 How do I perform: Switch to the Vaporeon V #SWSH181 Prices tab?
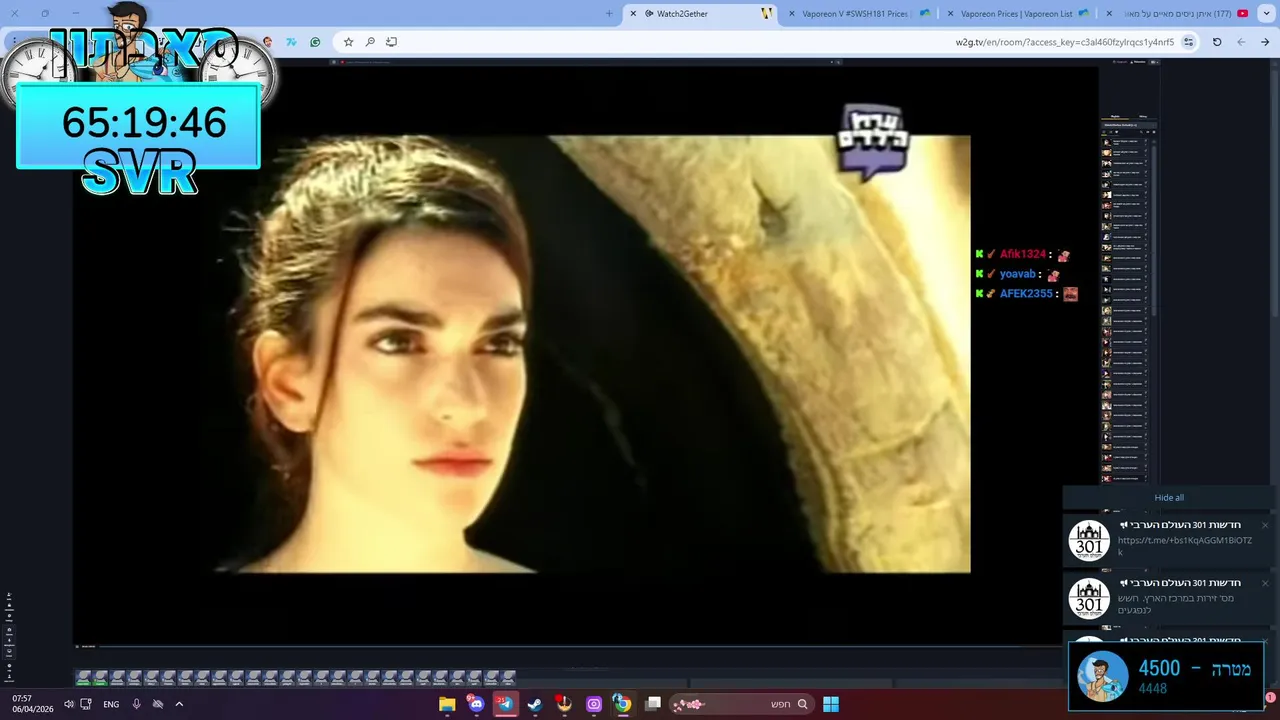click(x=857, y=14)
